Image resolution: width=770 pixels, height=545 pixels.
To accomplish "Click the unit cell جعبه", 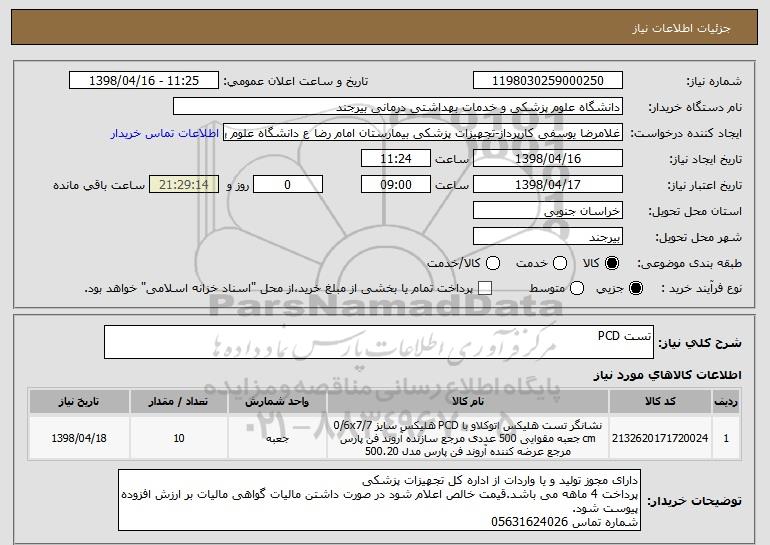I will (277, 438).
